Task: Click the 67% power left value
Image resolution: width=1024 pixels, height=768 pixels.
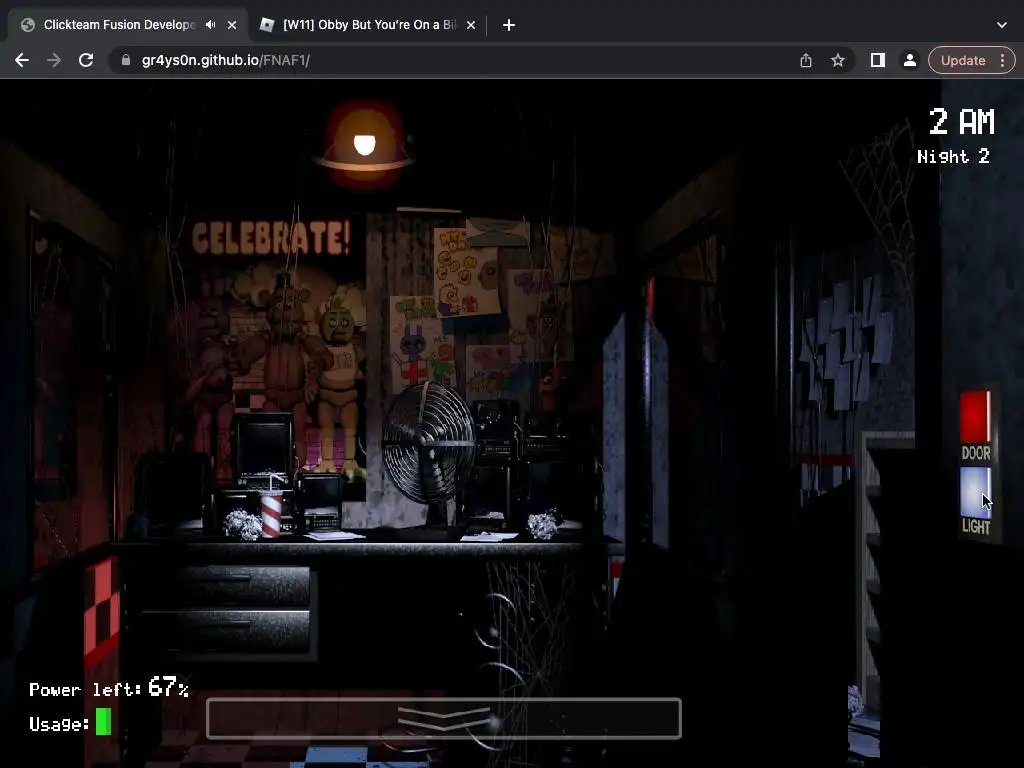Action: pos(168,686)
